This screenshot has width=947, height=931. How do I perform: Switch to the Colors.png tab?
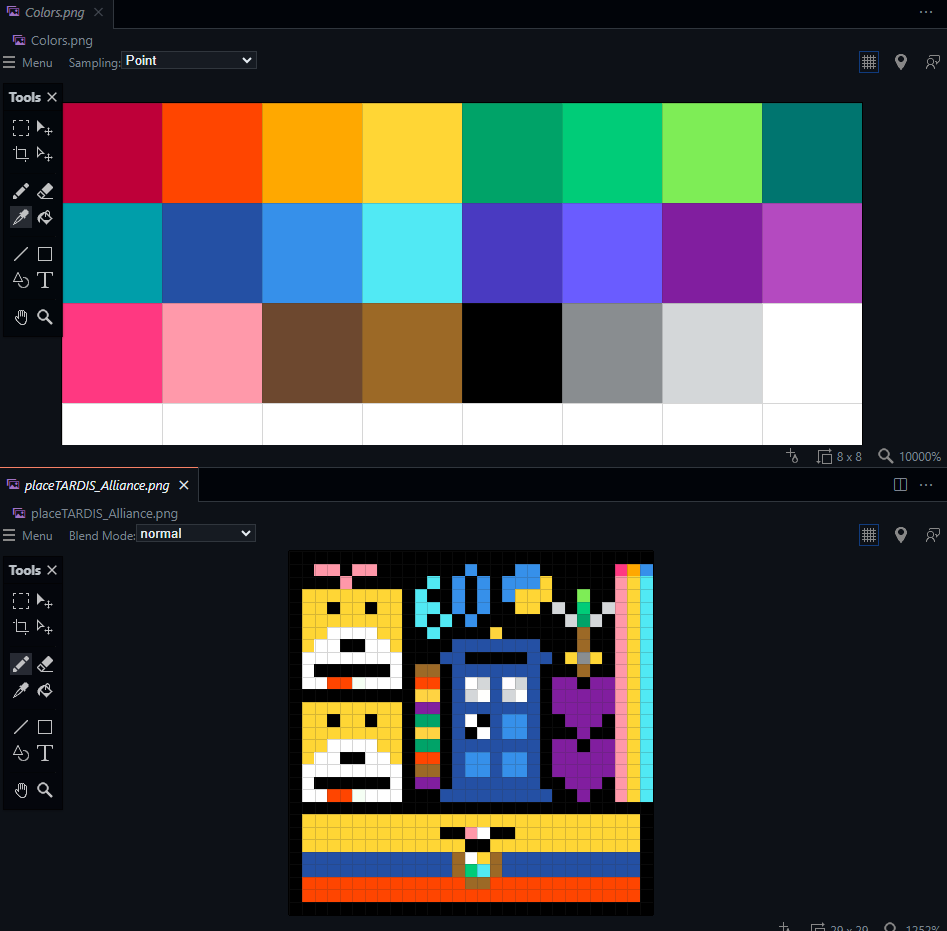[54, 13]
